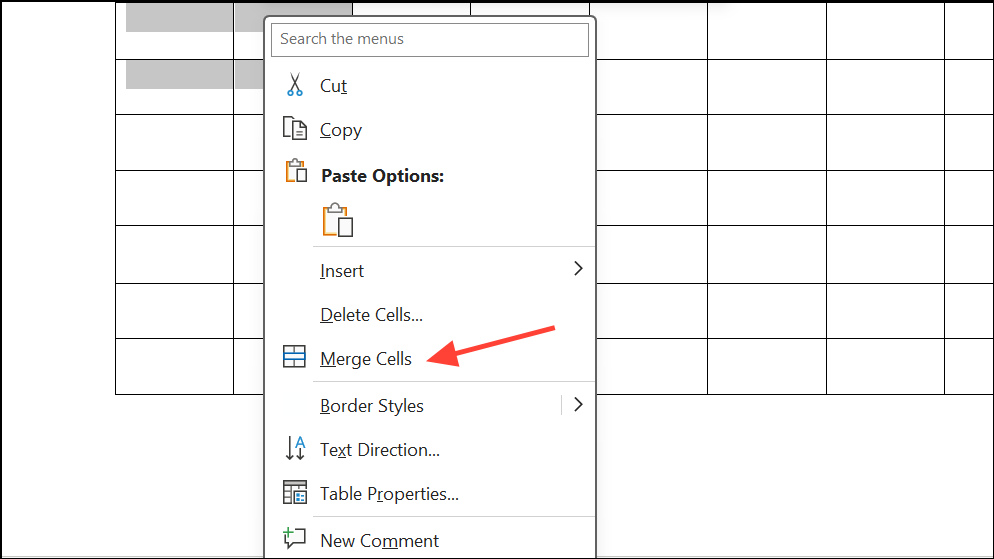Expand the Border Styles submenu arrow
994x559 pixels.
577,405
